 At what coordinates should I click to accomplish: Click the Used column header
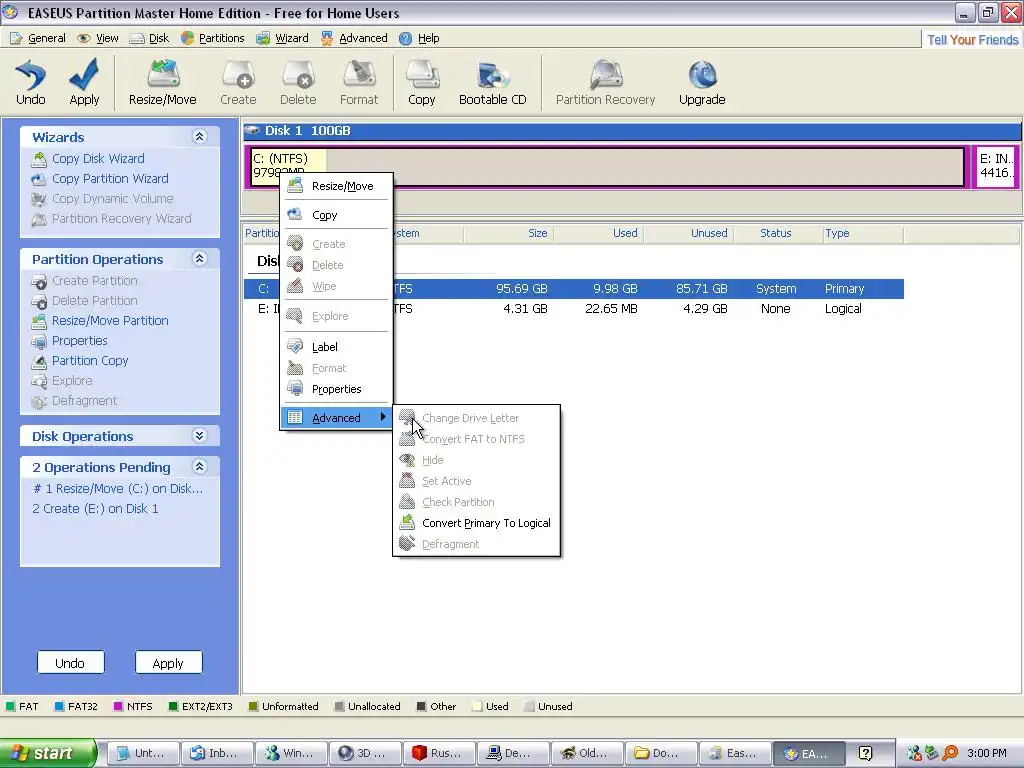coord(598,233)
